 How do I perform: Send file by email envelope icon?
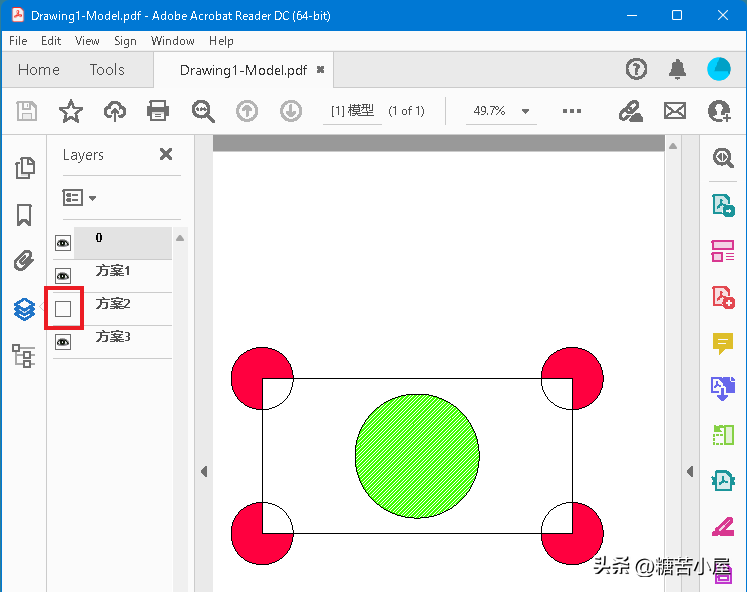pyautogui.click(x=675, y=111)
